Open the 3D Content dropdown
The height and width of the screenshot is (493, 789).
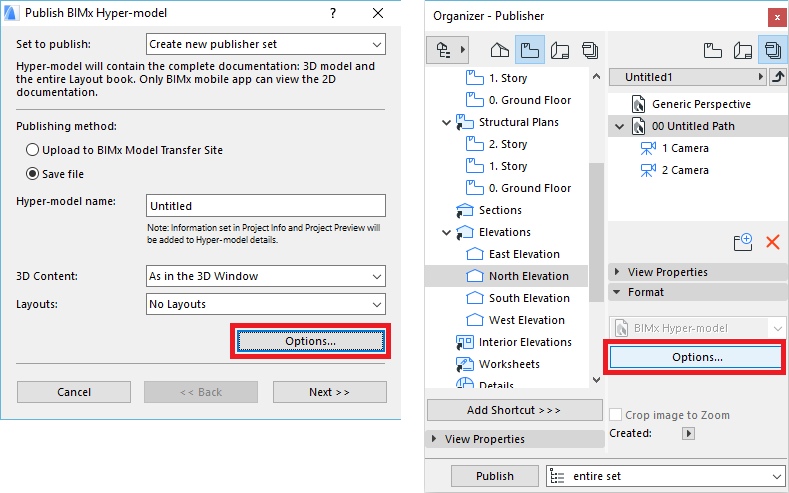click(266, 276)
